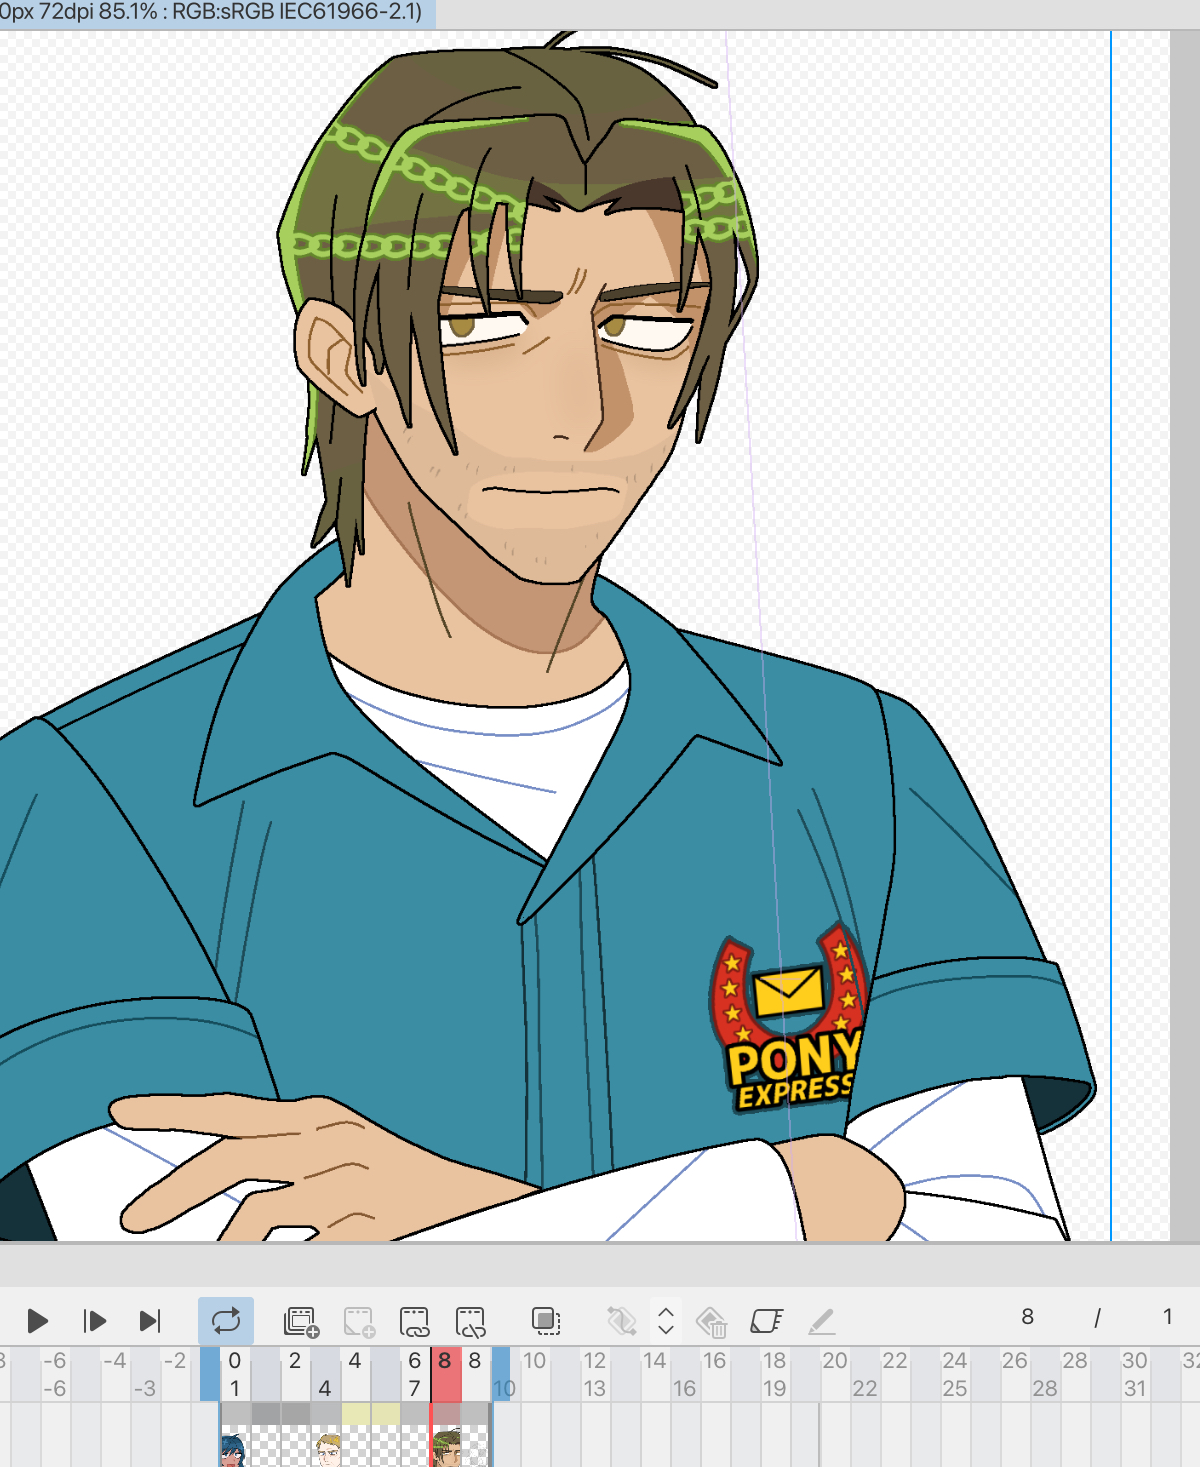Image resolution: width=1200 pixels, height=1467 pixels.
Task: Toggle keyframe editing on this layer
Action: click(x=621, y=1321)
